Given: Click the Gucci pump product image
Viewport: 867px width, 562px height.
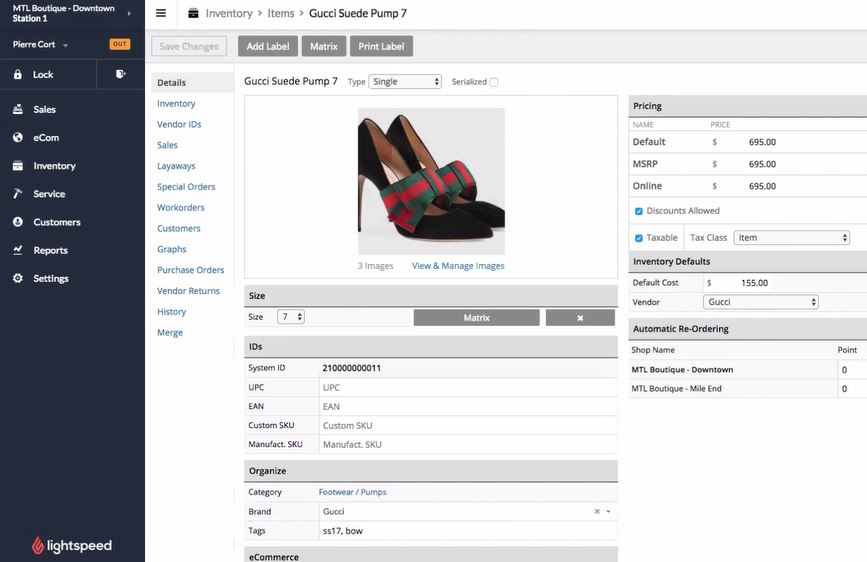Looking at the screenshot, I should pyautogui.click(x=431, y=181).
